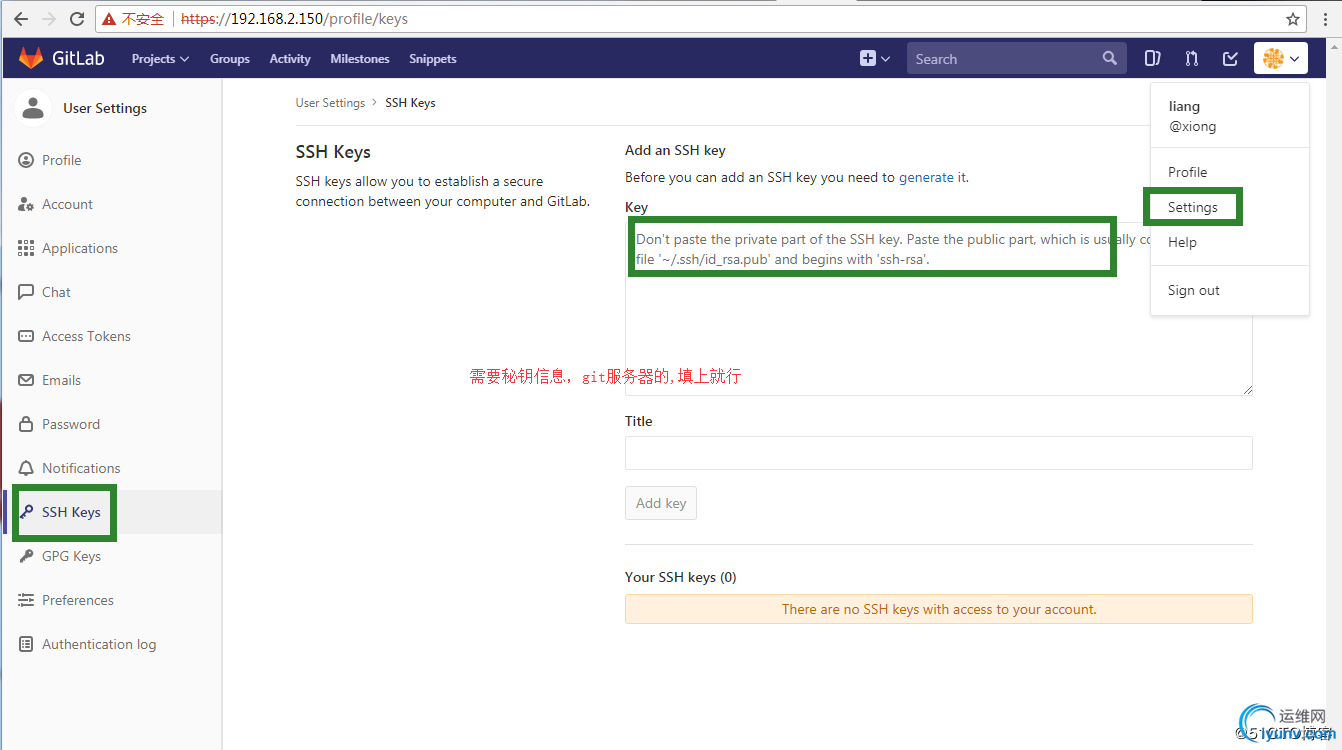Open the merge requests icon in the navbar
This screenshot has height=750, width=1342.
[1191, 58]
